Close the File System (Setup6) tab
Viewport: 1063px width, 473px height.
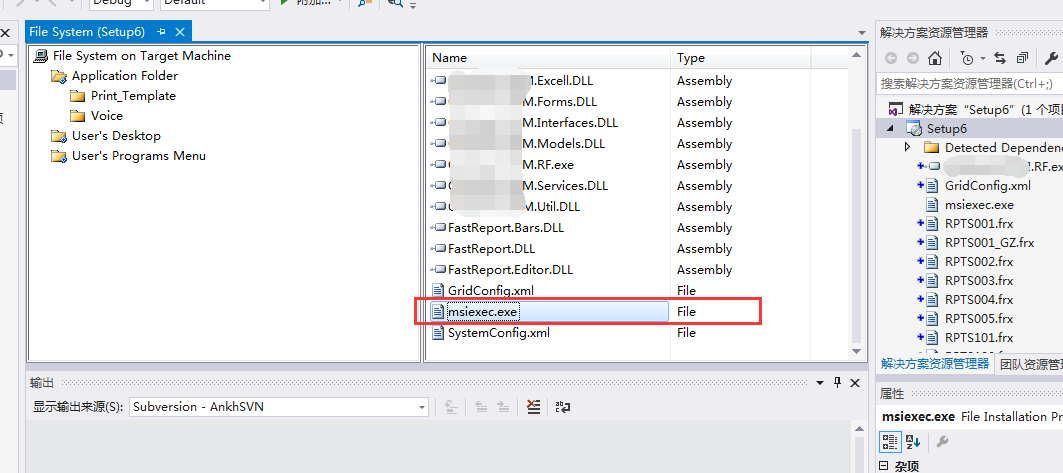pos(180,32)
